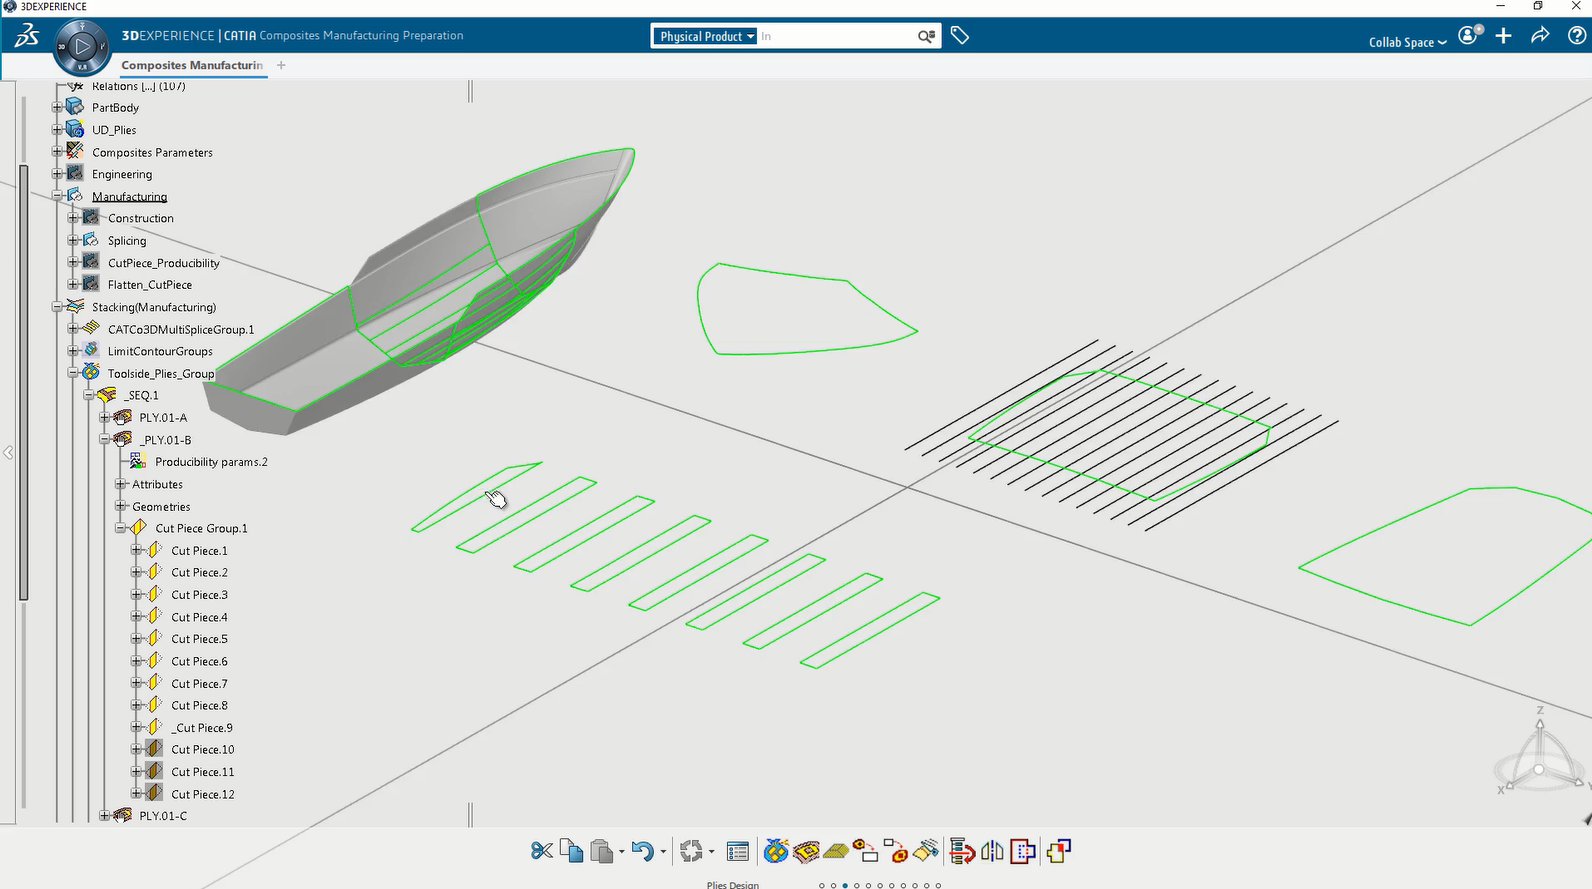Expand the PLY.01-A tree node
Screen dimensions: 1592x889
105,418
